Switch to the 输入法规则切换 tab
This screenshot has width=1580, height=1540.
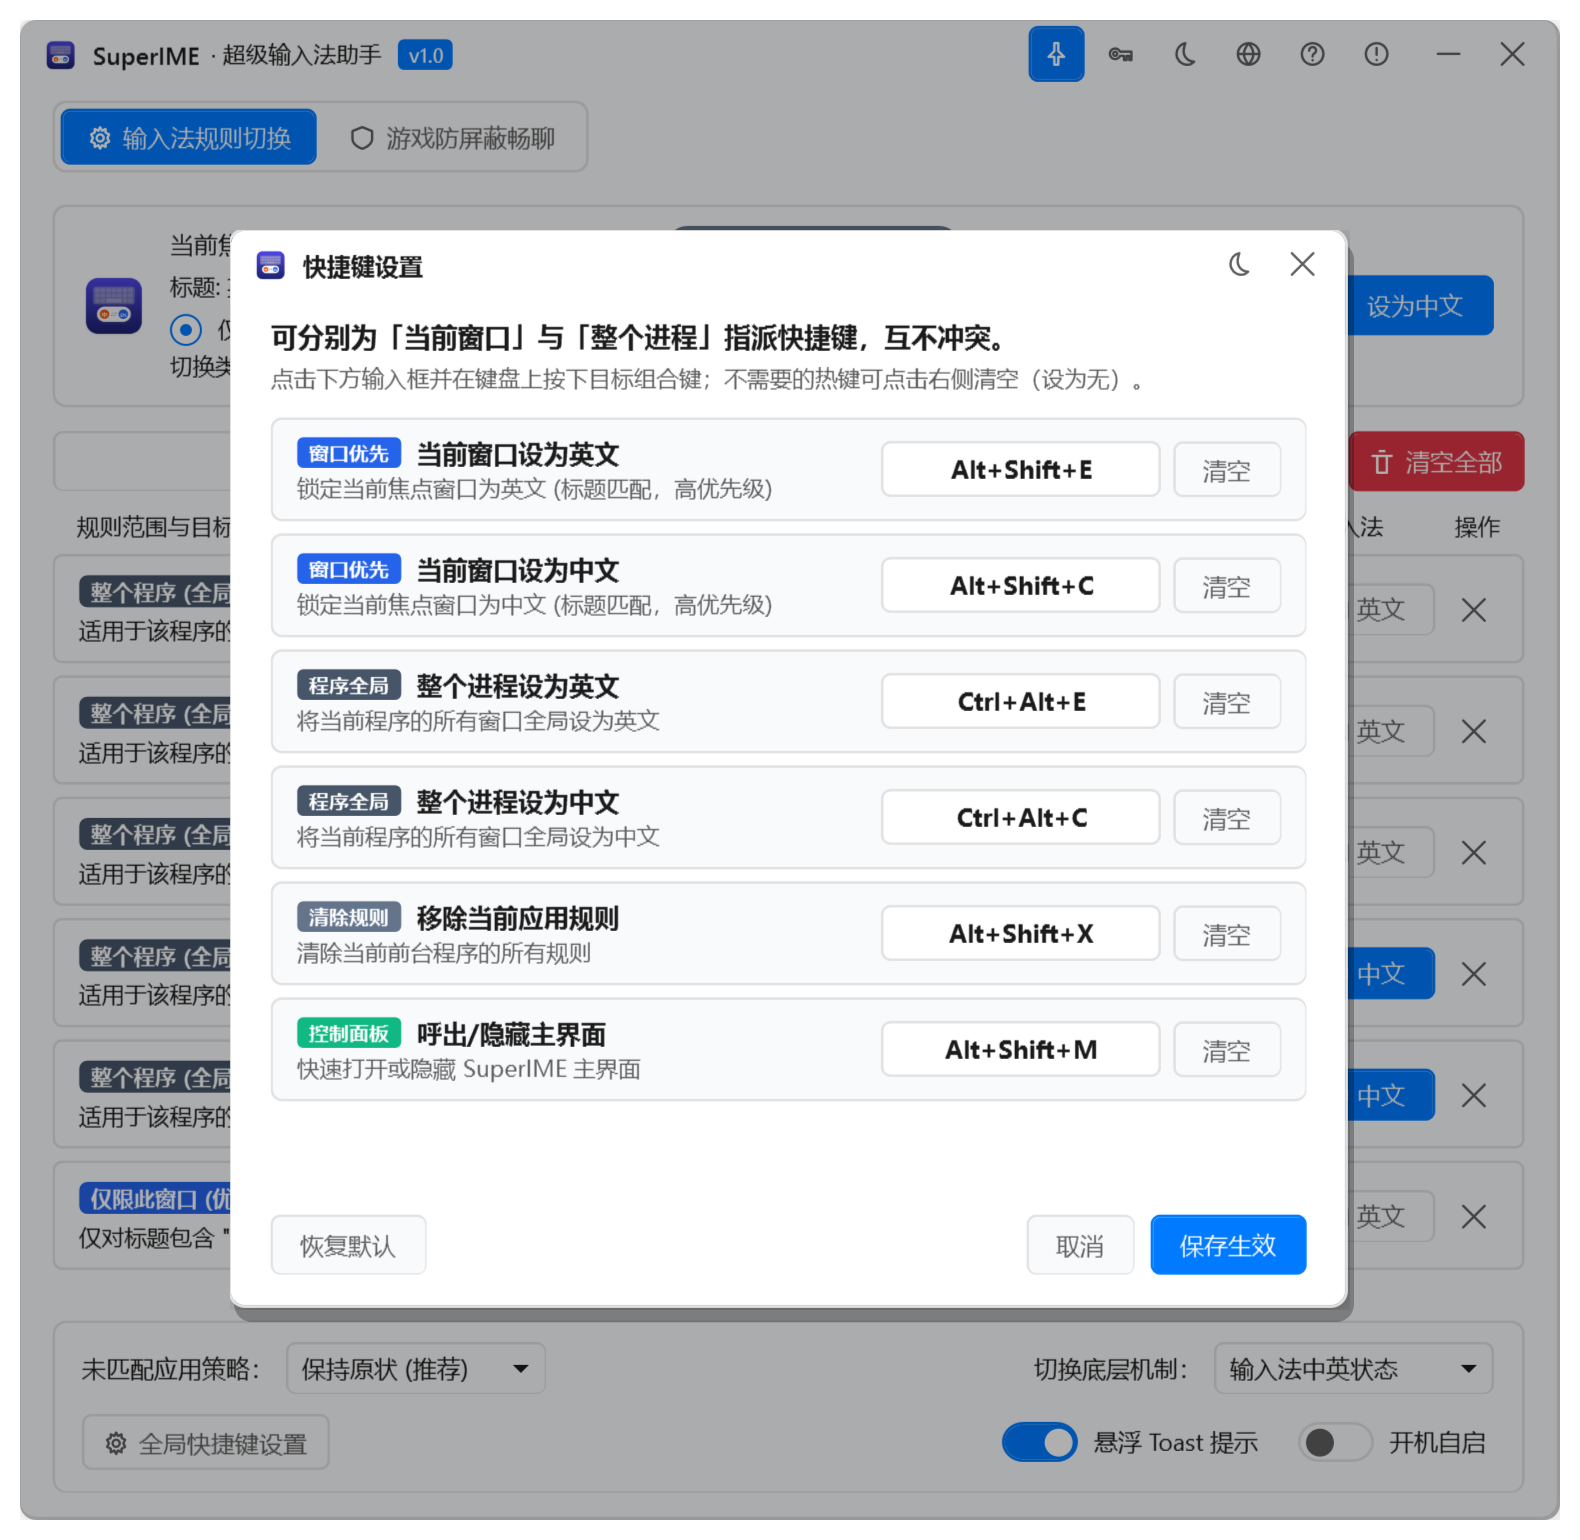(189, 137)
